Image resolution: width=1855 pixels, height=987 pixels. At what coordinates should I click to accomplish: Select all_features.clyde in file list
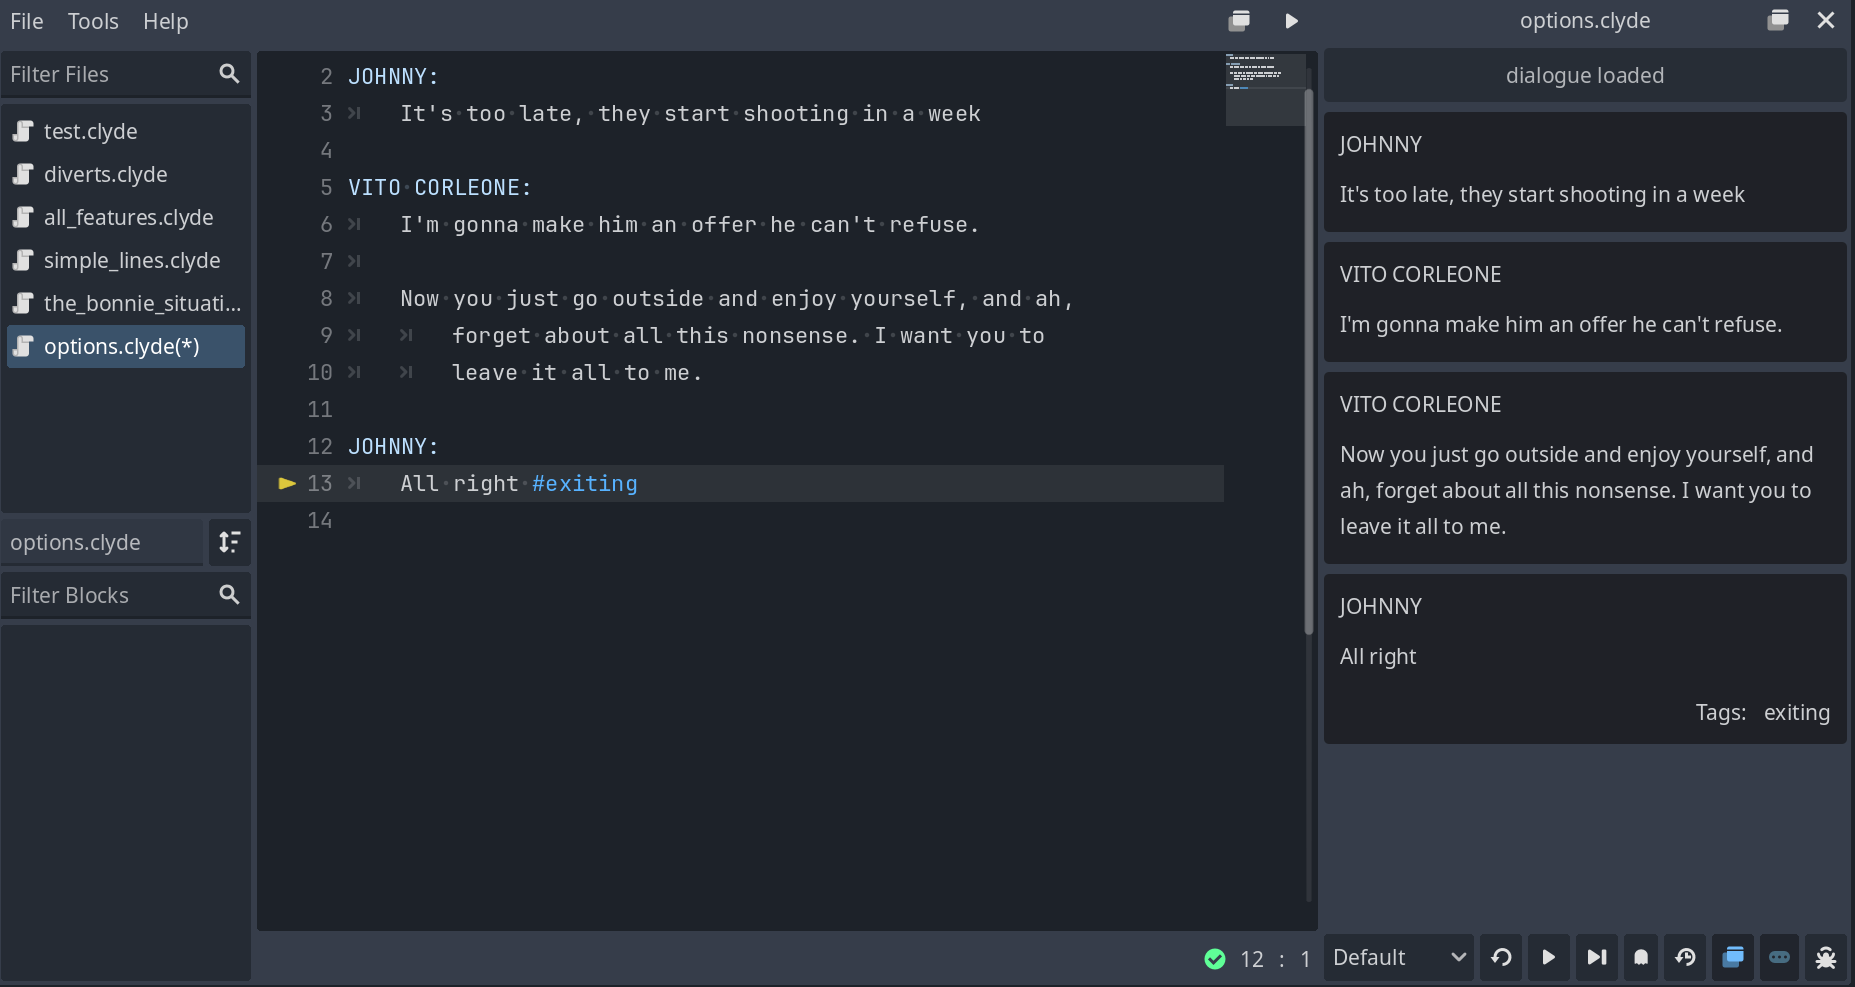pos(128,217)
